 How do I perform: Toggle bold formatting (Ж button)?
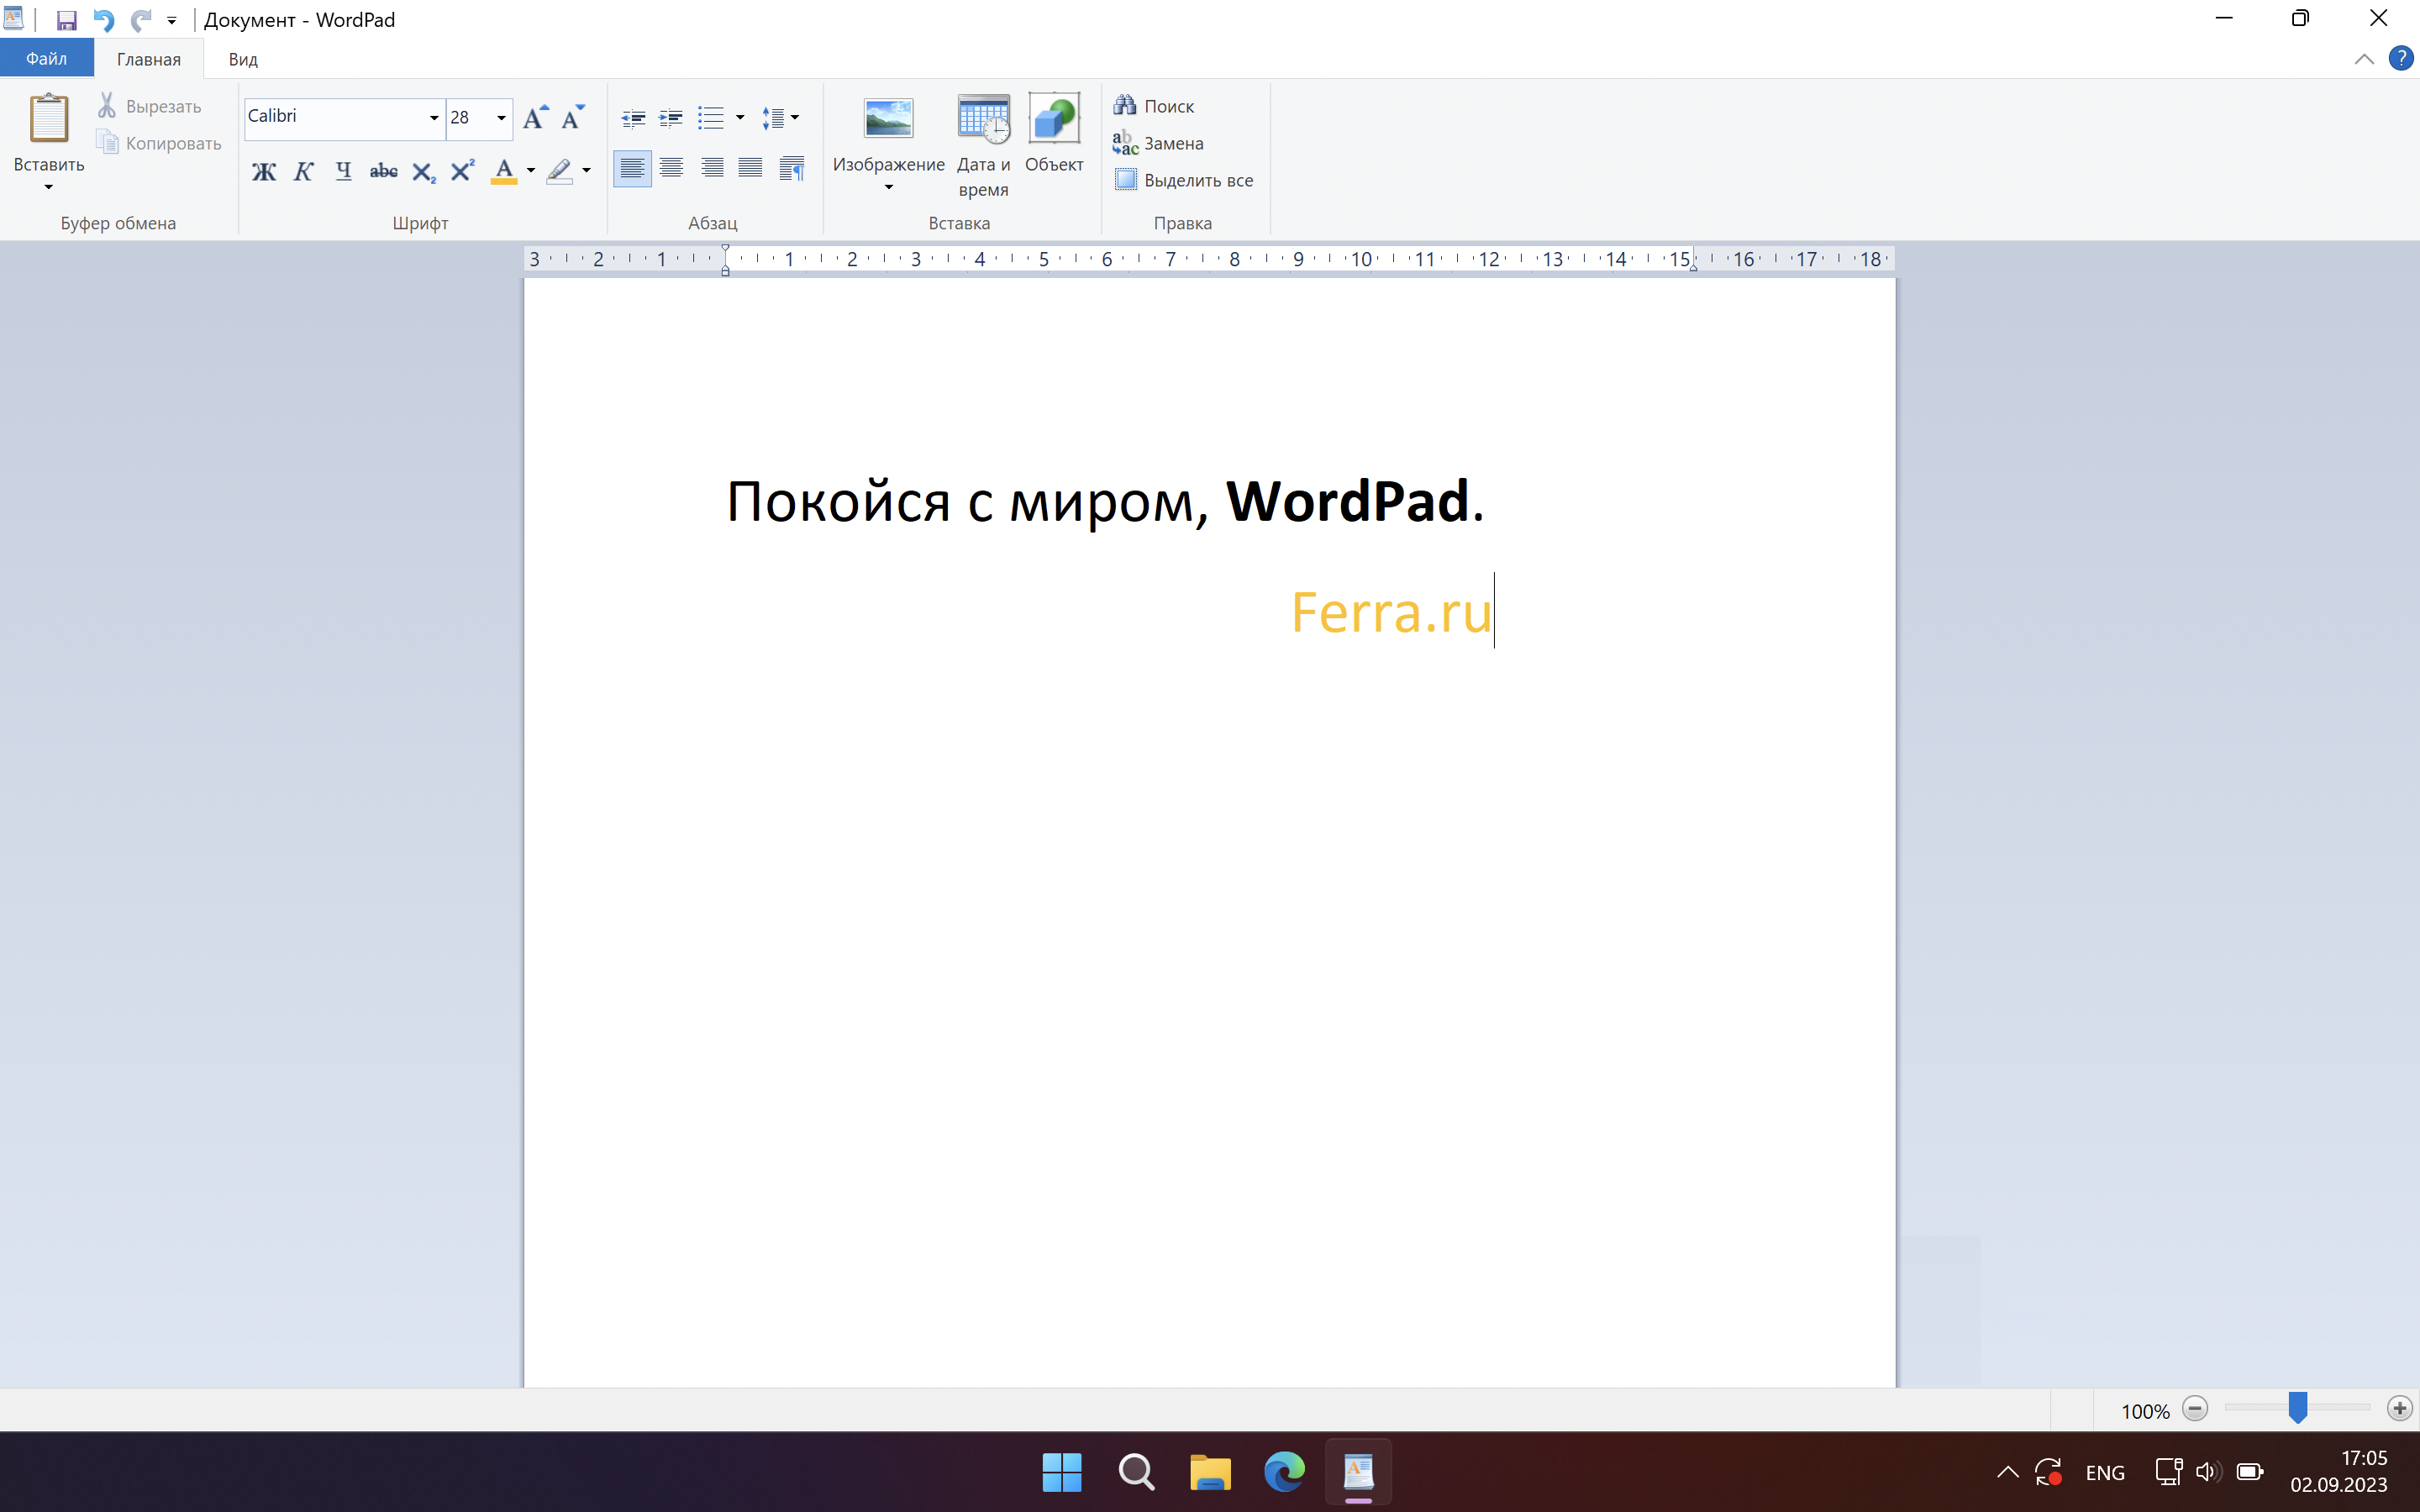point(264,171)
